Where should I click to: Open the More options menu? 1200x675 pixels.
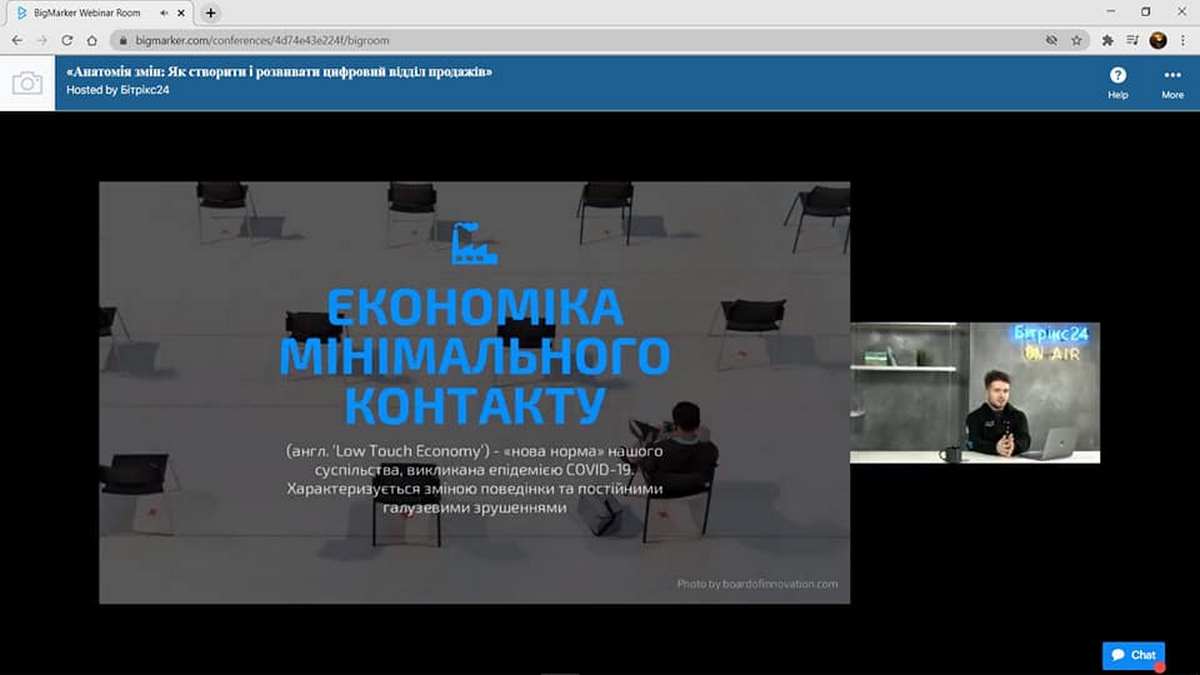(1172, 82)
